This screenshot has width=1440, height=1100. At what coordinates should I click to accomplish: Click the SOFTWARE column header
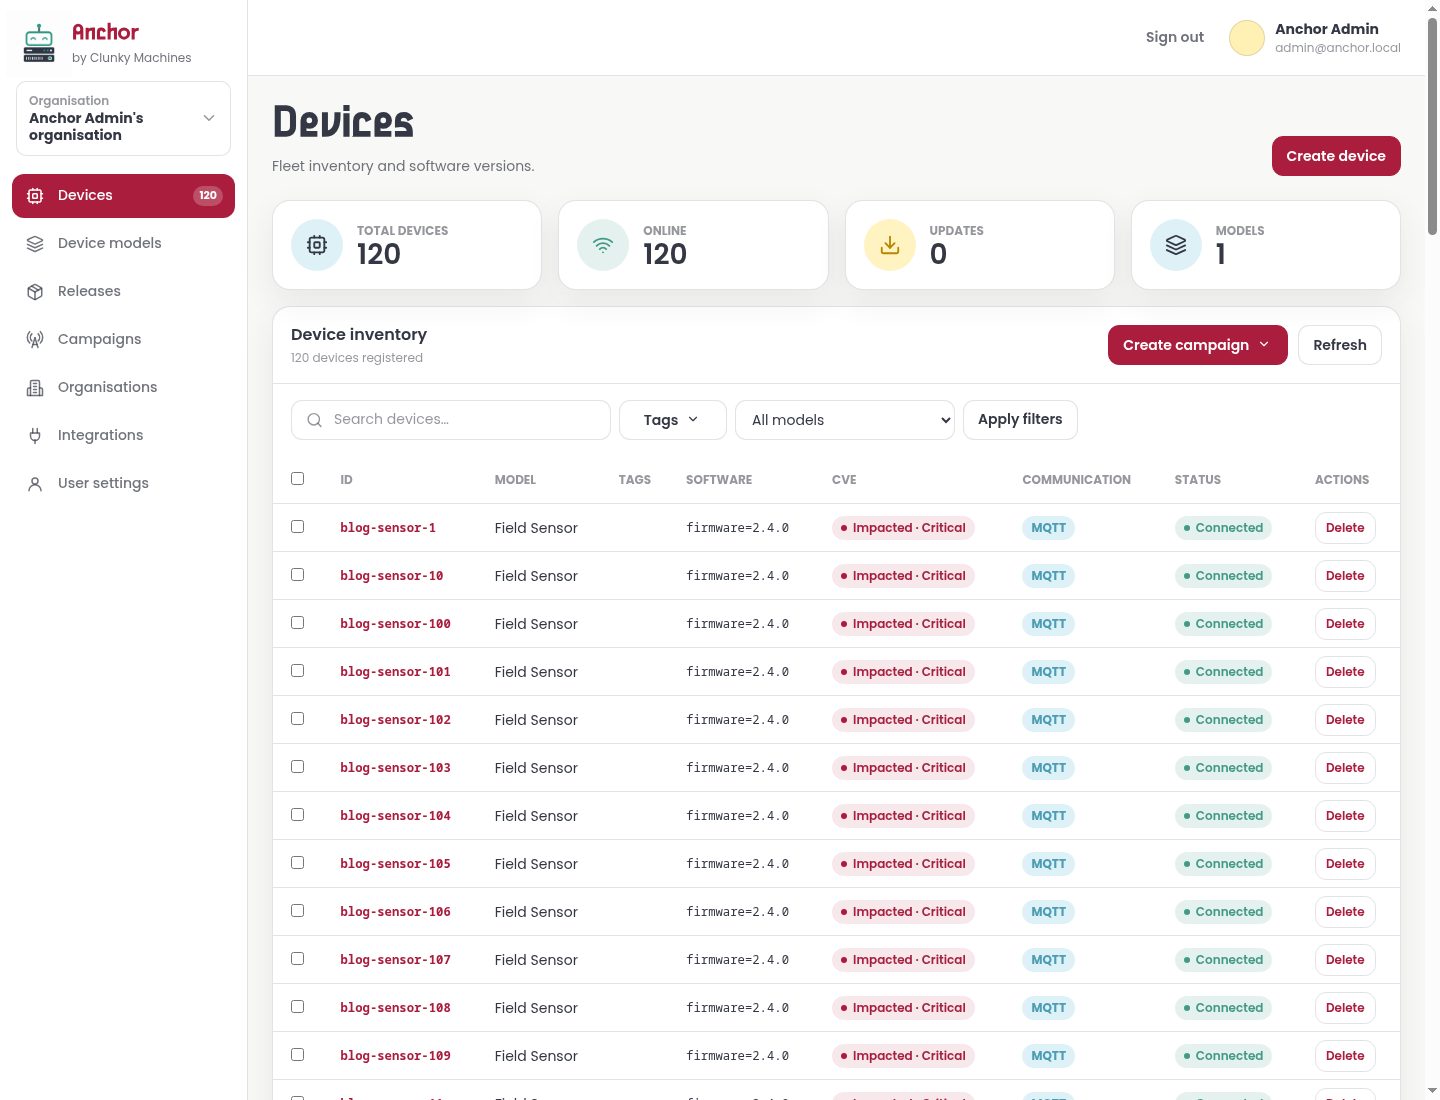[719, 480]
